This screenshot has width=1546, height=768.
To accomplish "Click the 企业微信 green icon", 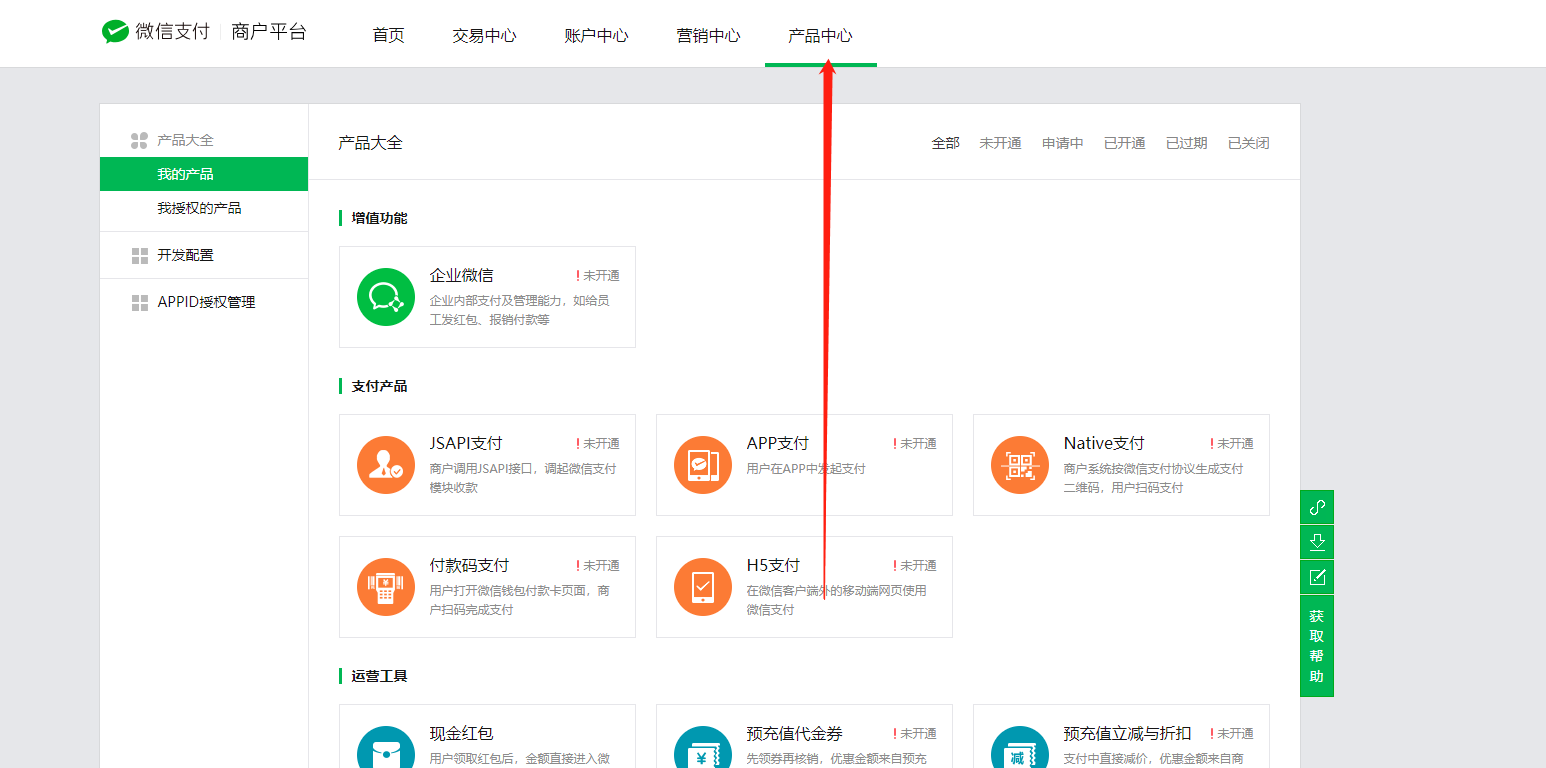I will click(386, 297).
